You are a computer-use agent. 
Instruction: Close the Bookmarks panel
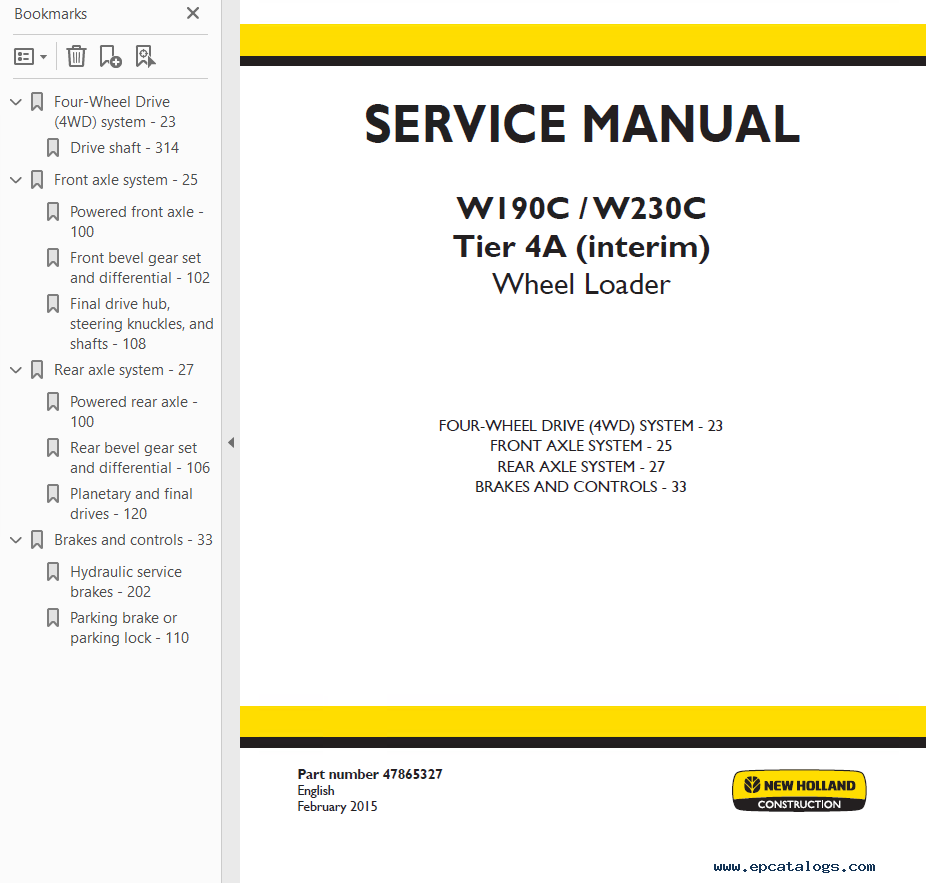tap(193, 13)
